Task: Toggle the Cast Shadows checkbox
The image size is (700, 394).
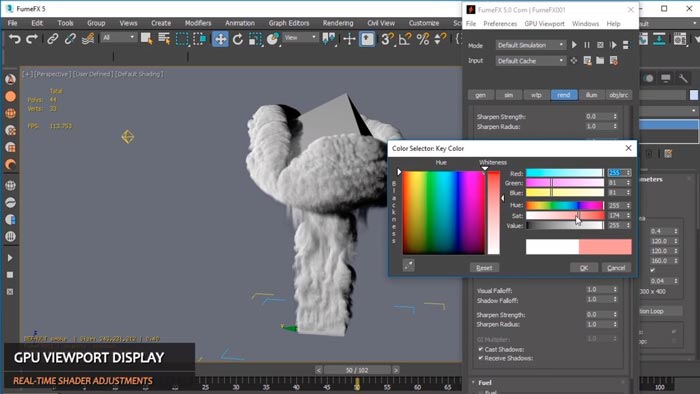Action: (x=481, y=349)
